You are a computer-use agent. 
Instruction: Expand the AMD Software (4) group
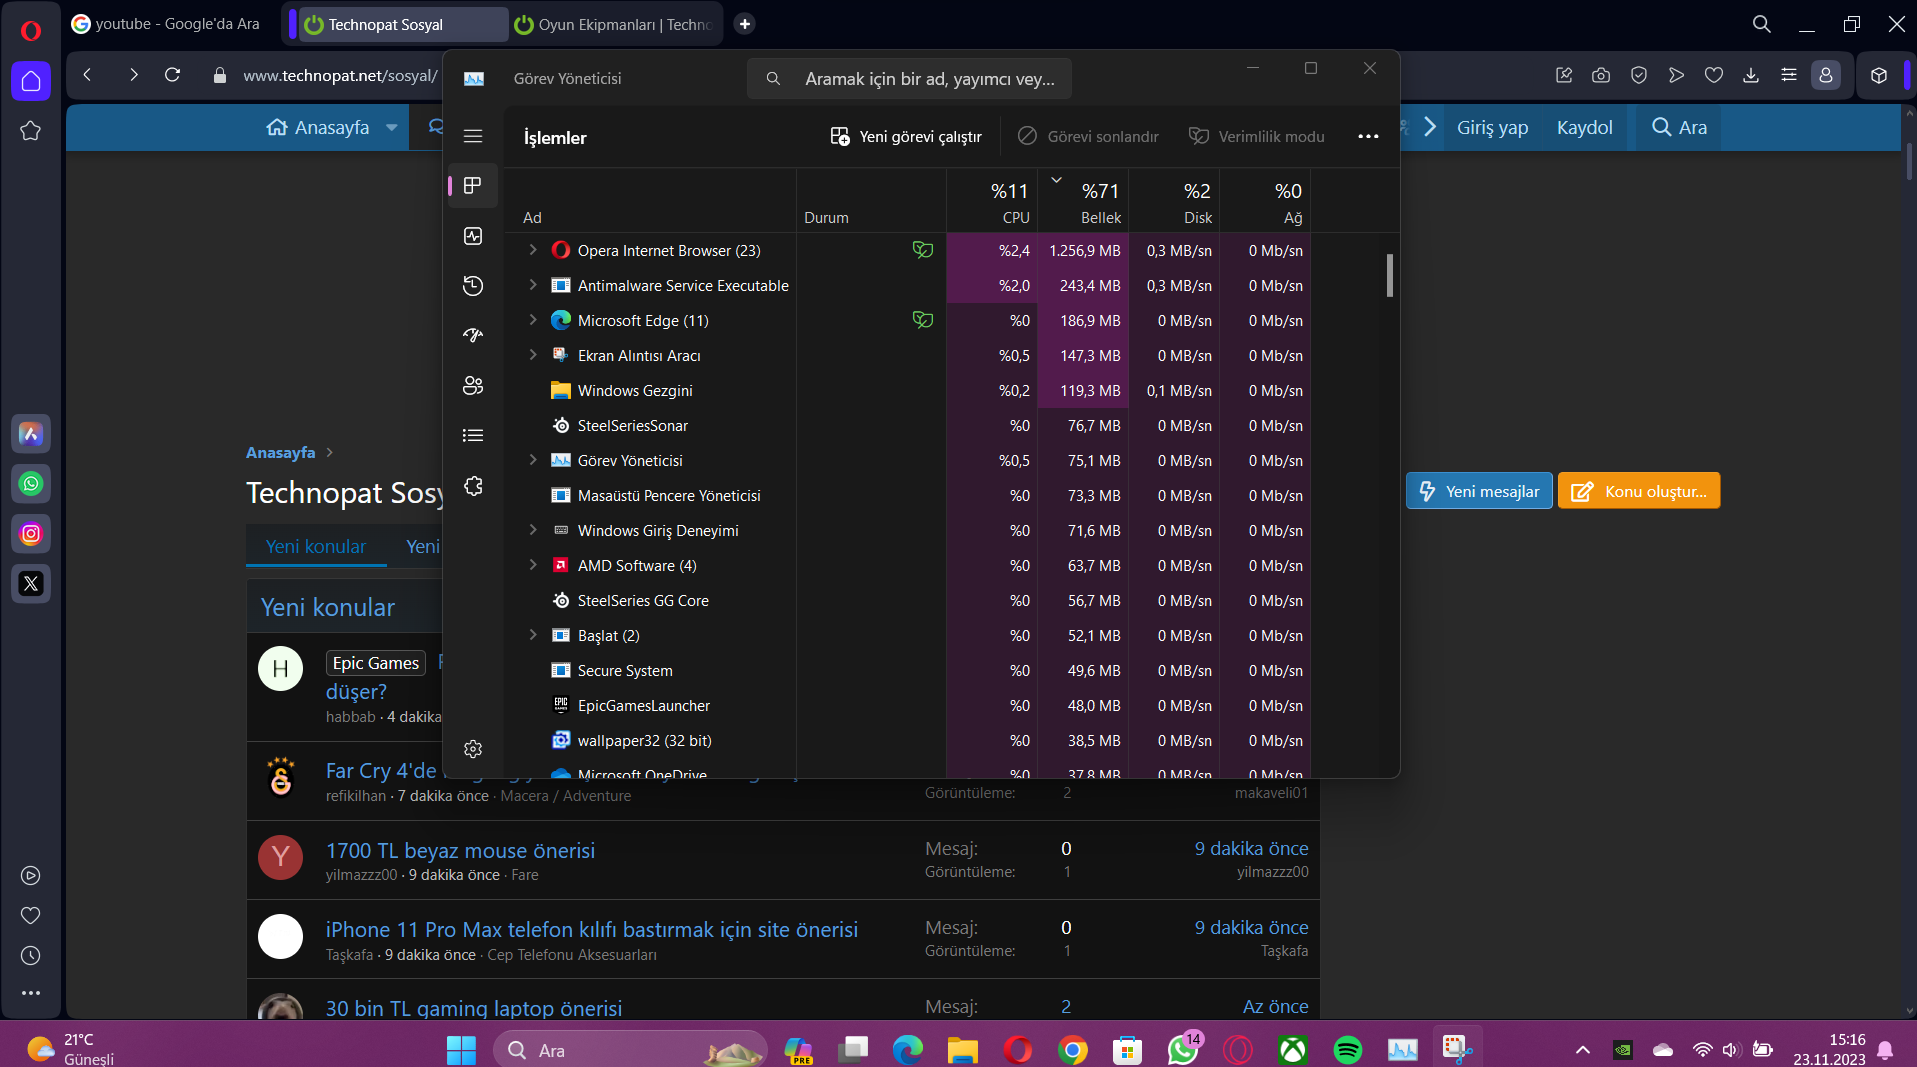tap(533, 565)
